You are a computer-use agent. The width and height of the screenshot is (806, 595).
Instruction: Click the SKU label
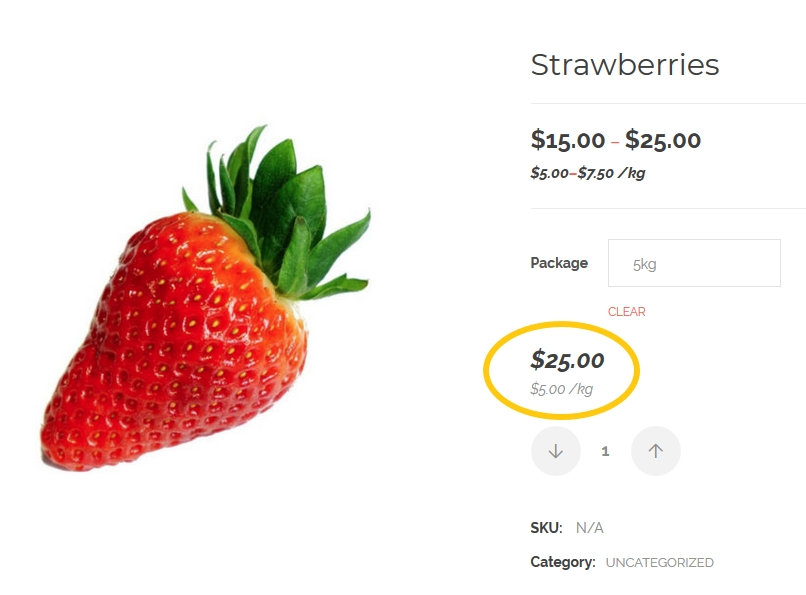[546, 528]
